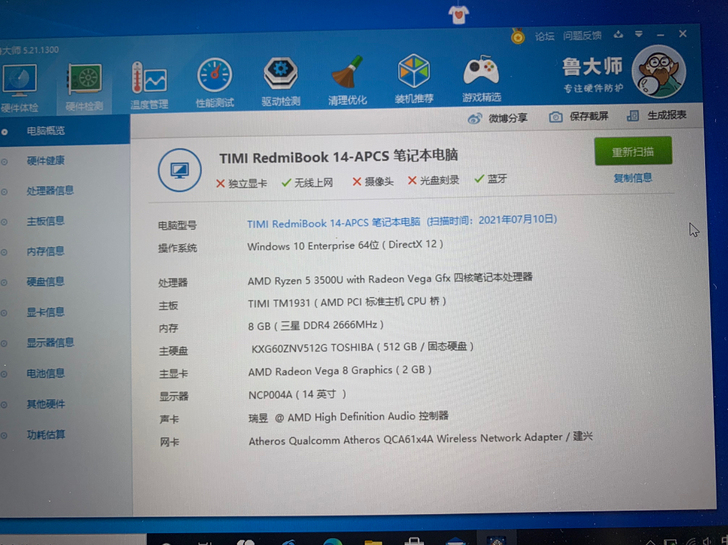Click the 光盘刻录 status indicator

coord(433,180)
